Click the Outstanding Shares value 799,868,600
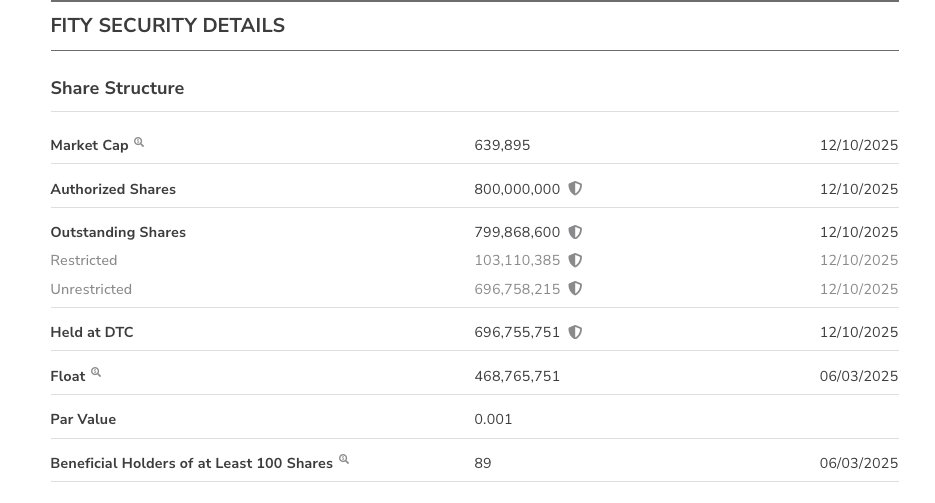 tap(517, 232)
